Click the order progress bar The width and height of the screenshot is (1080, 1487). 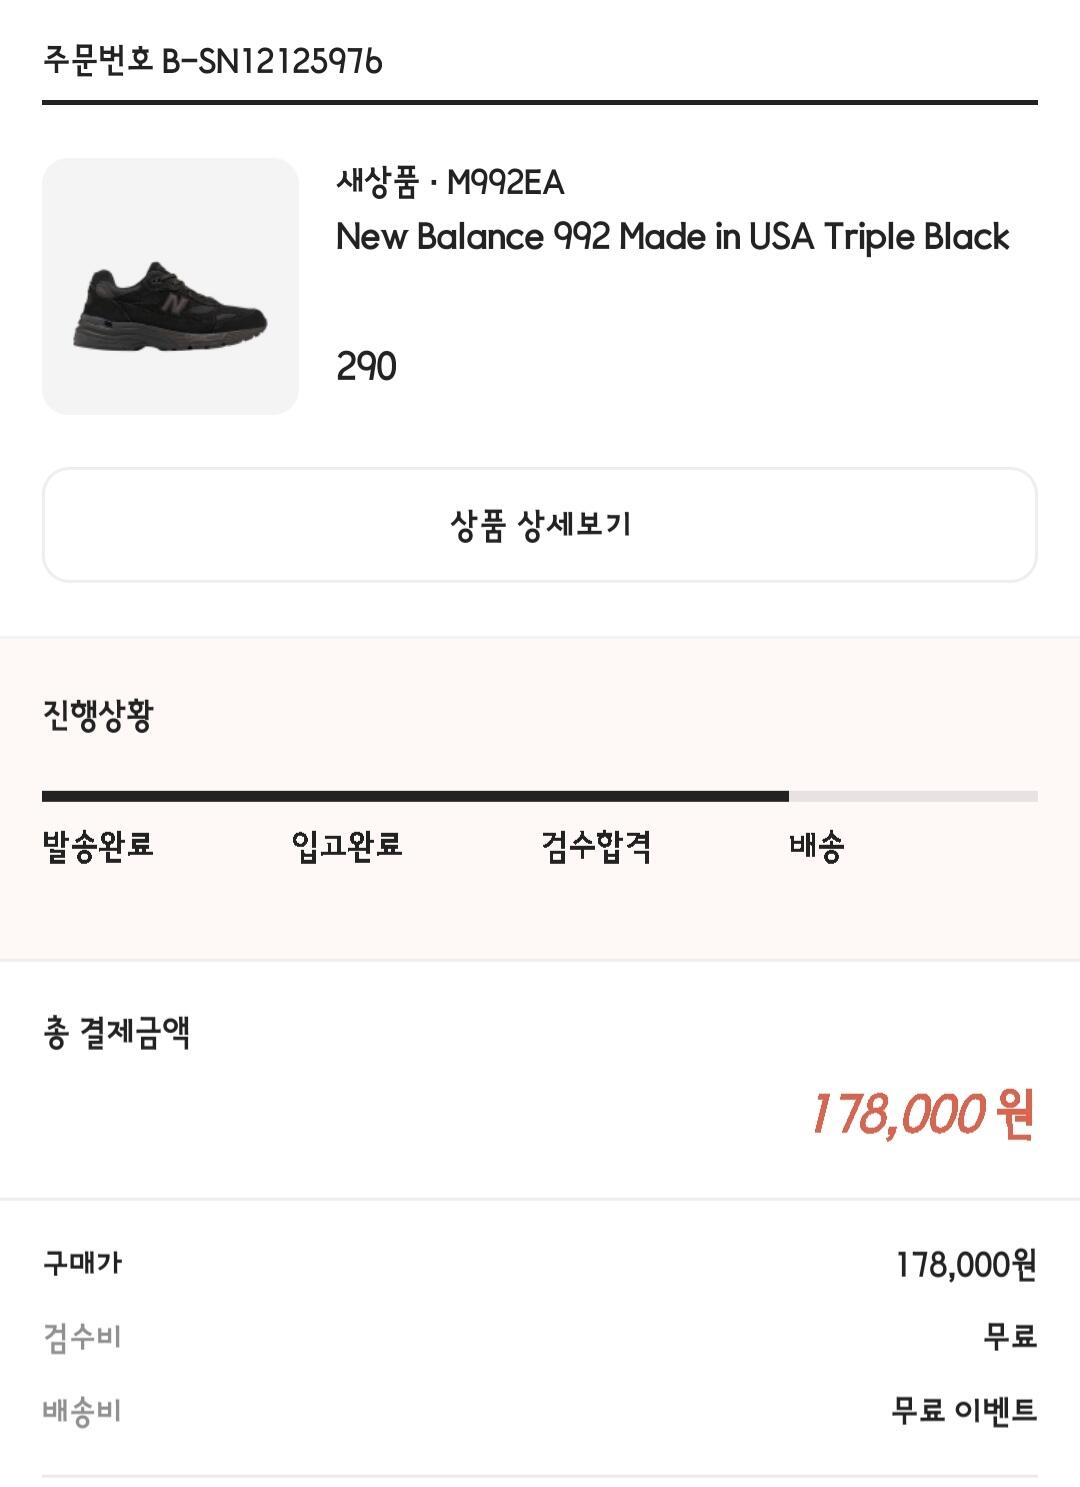pyautogui.click(x=540, y=797)
